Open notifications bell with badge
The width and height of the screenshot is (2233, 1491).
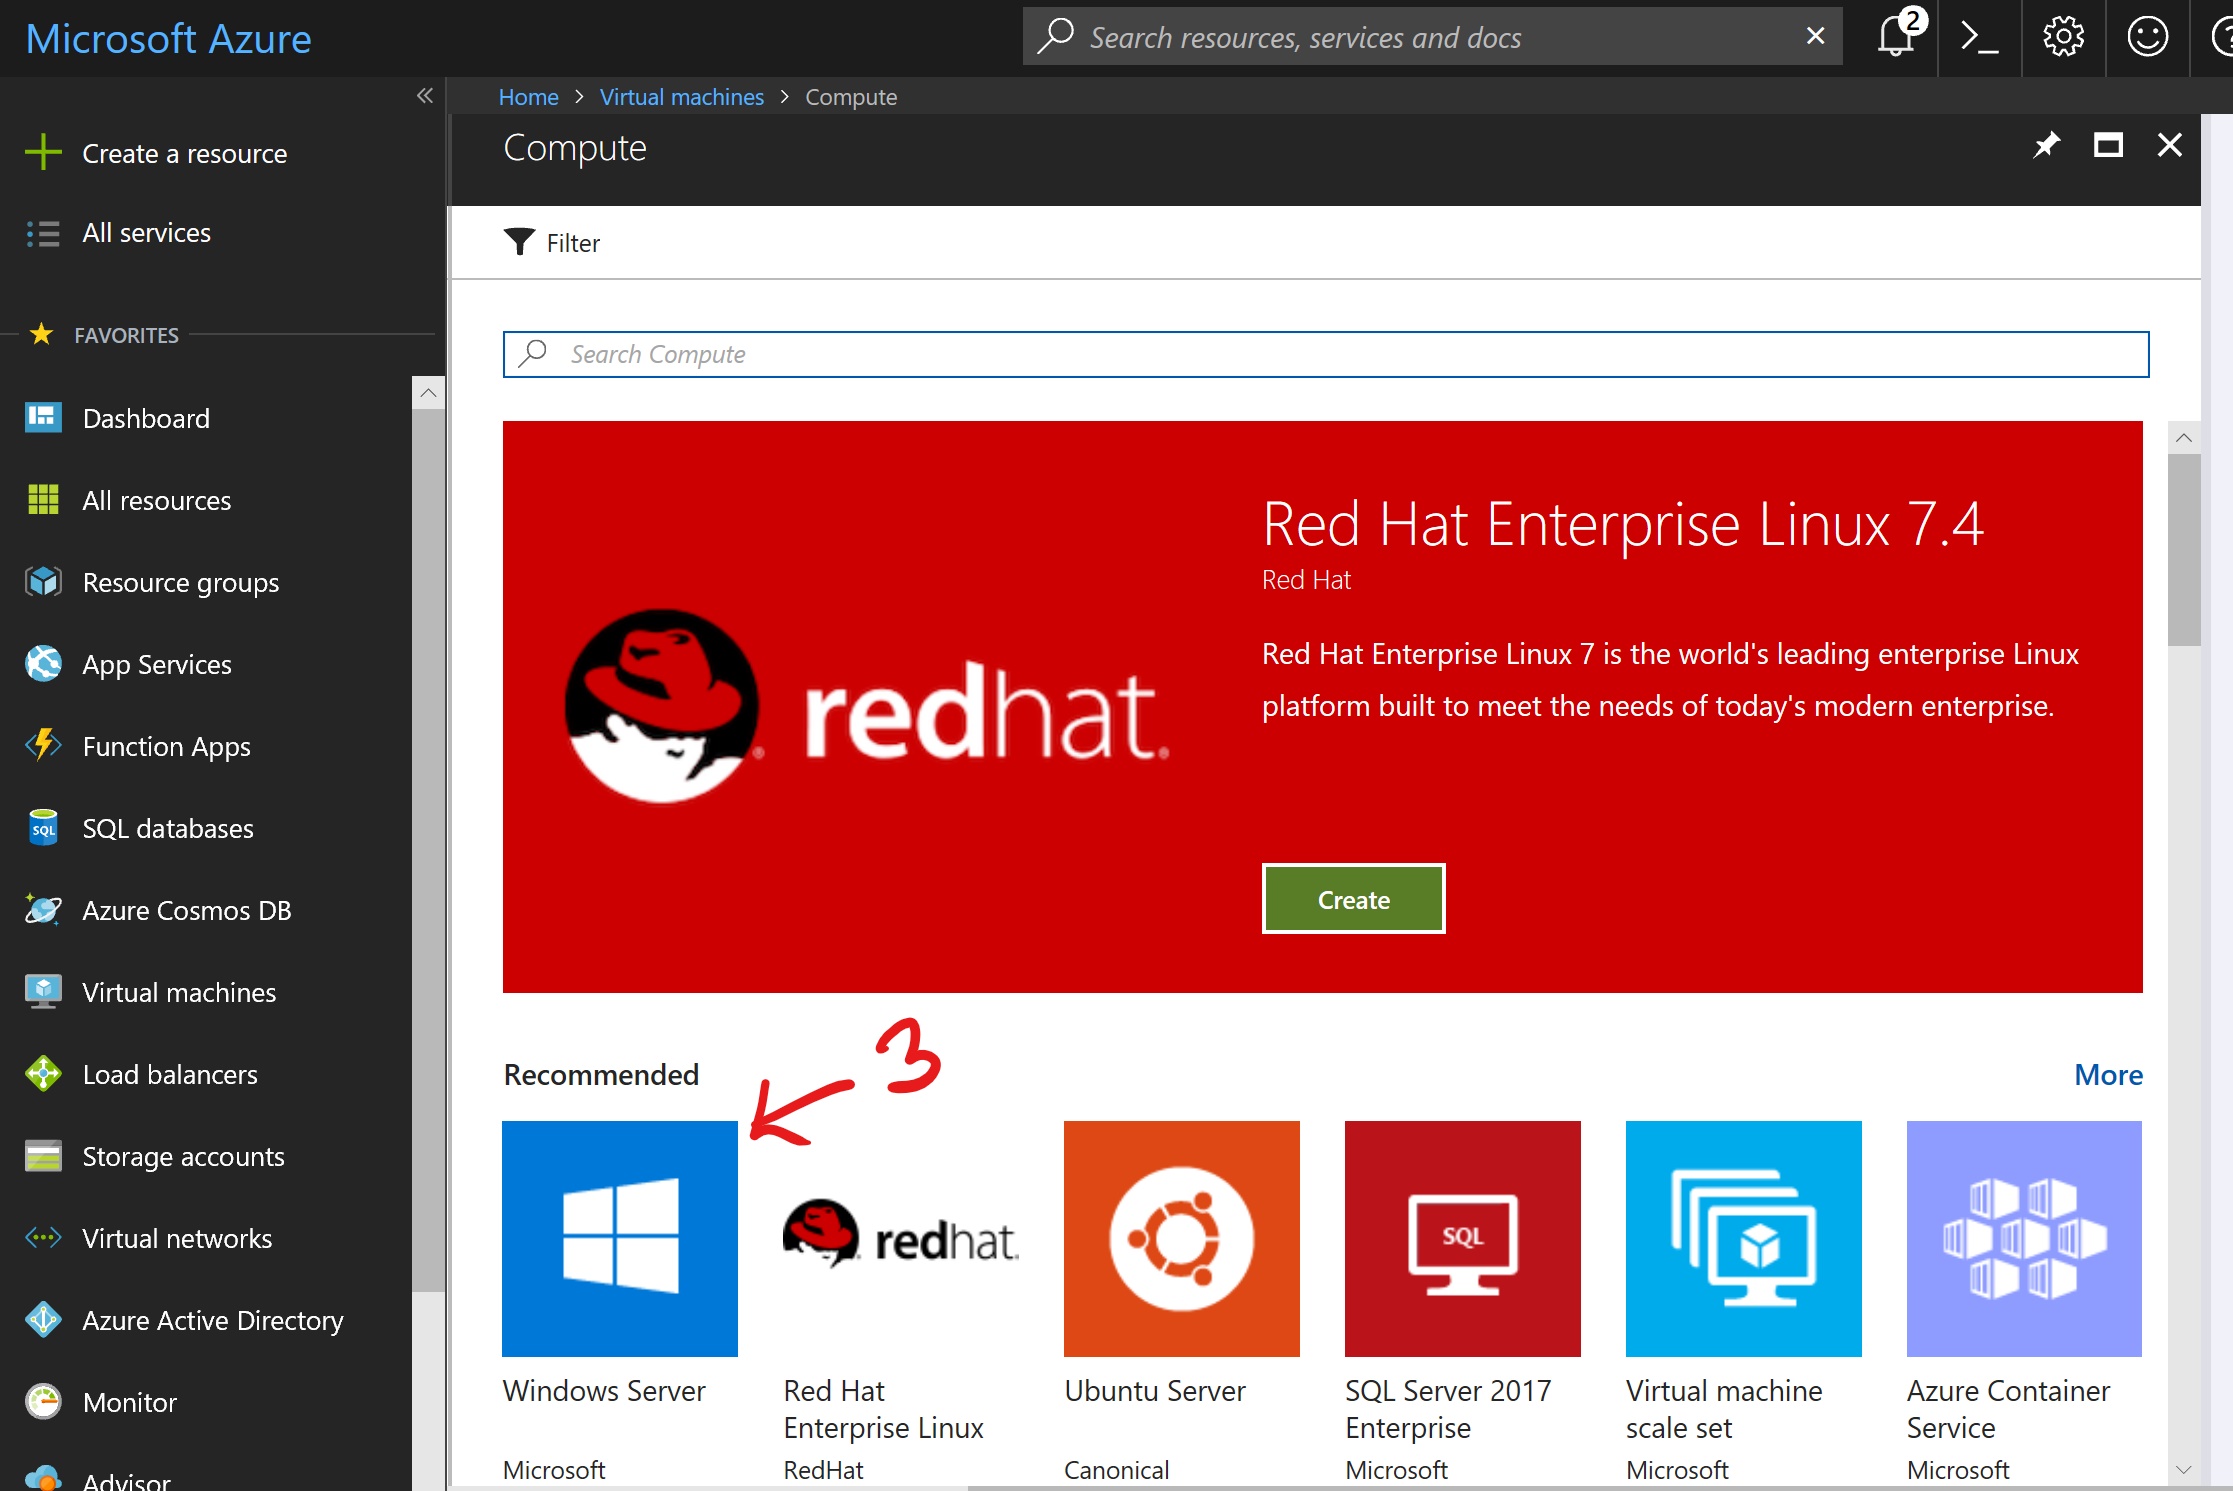(x=1896, y=38)
